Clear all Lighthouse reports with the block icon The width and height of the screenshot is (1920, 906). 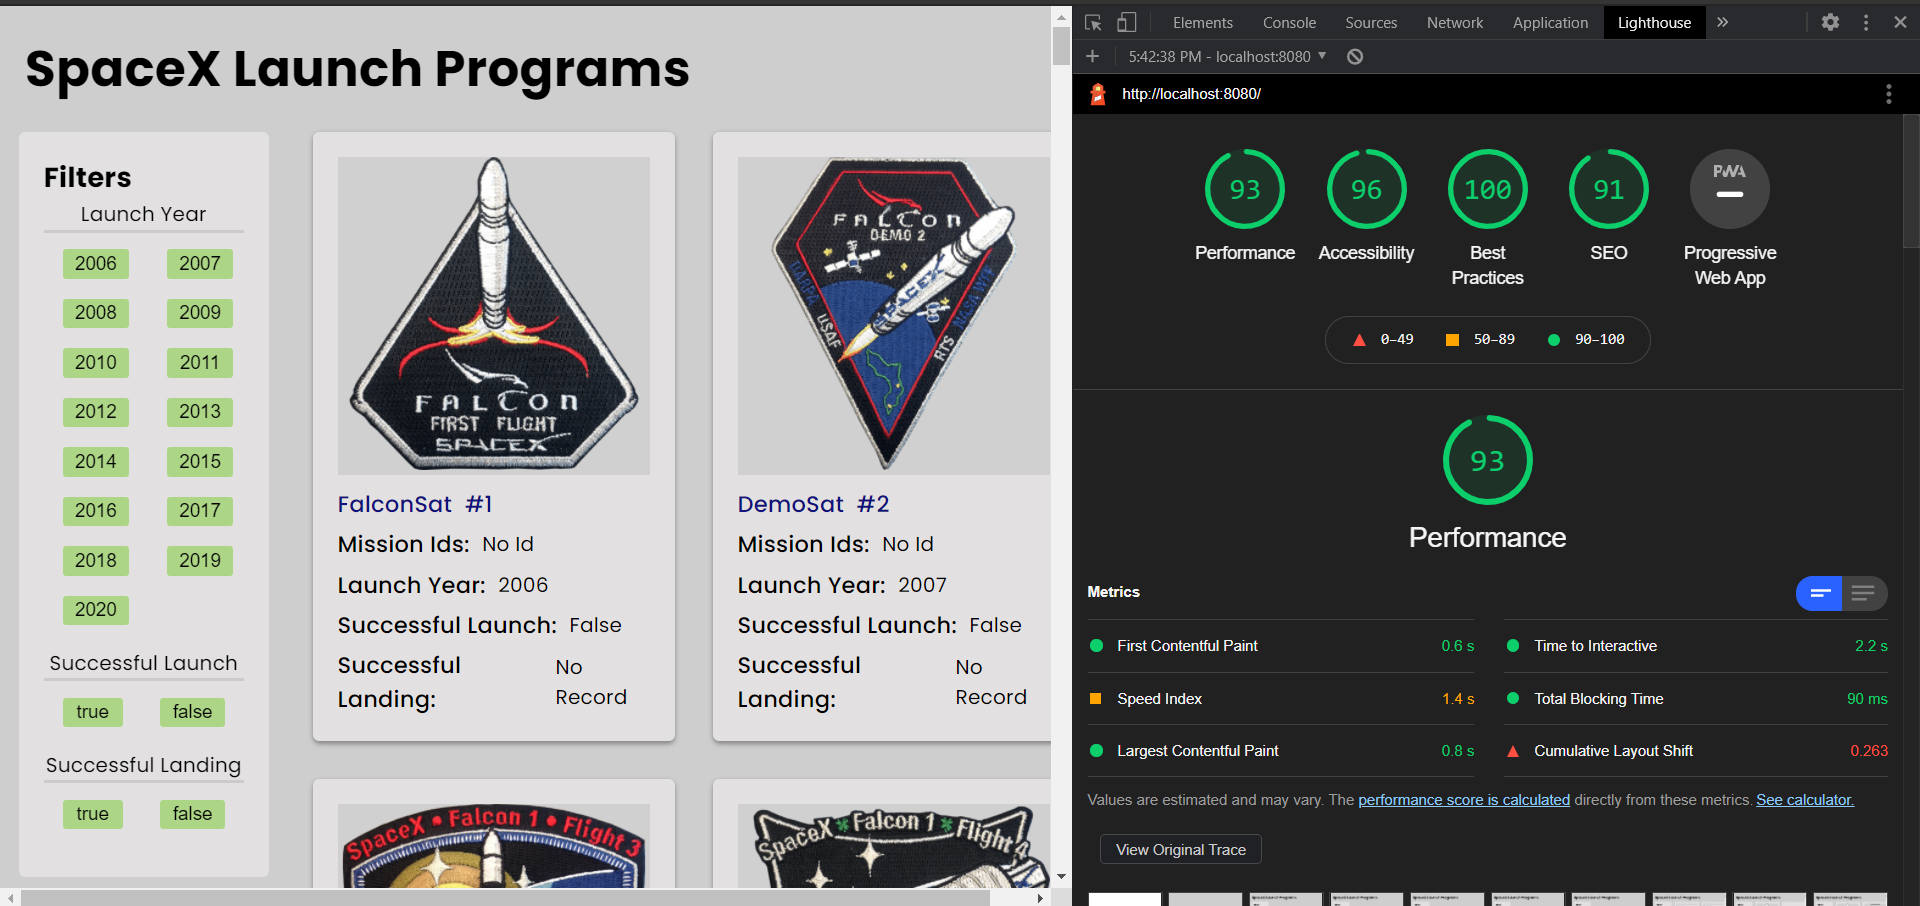click(1355, 56)
